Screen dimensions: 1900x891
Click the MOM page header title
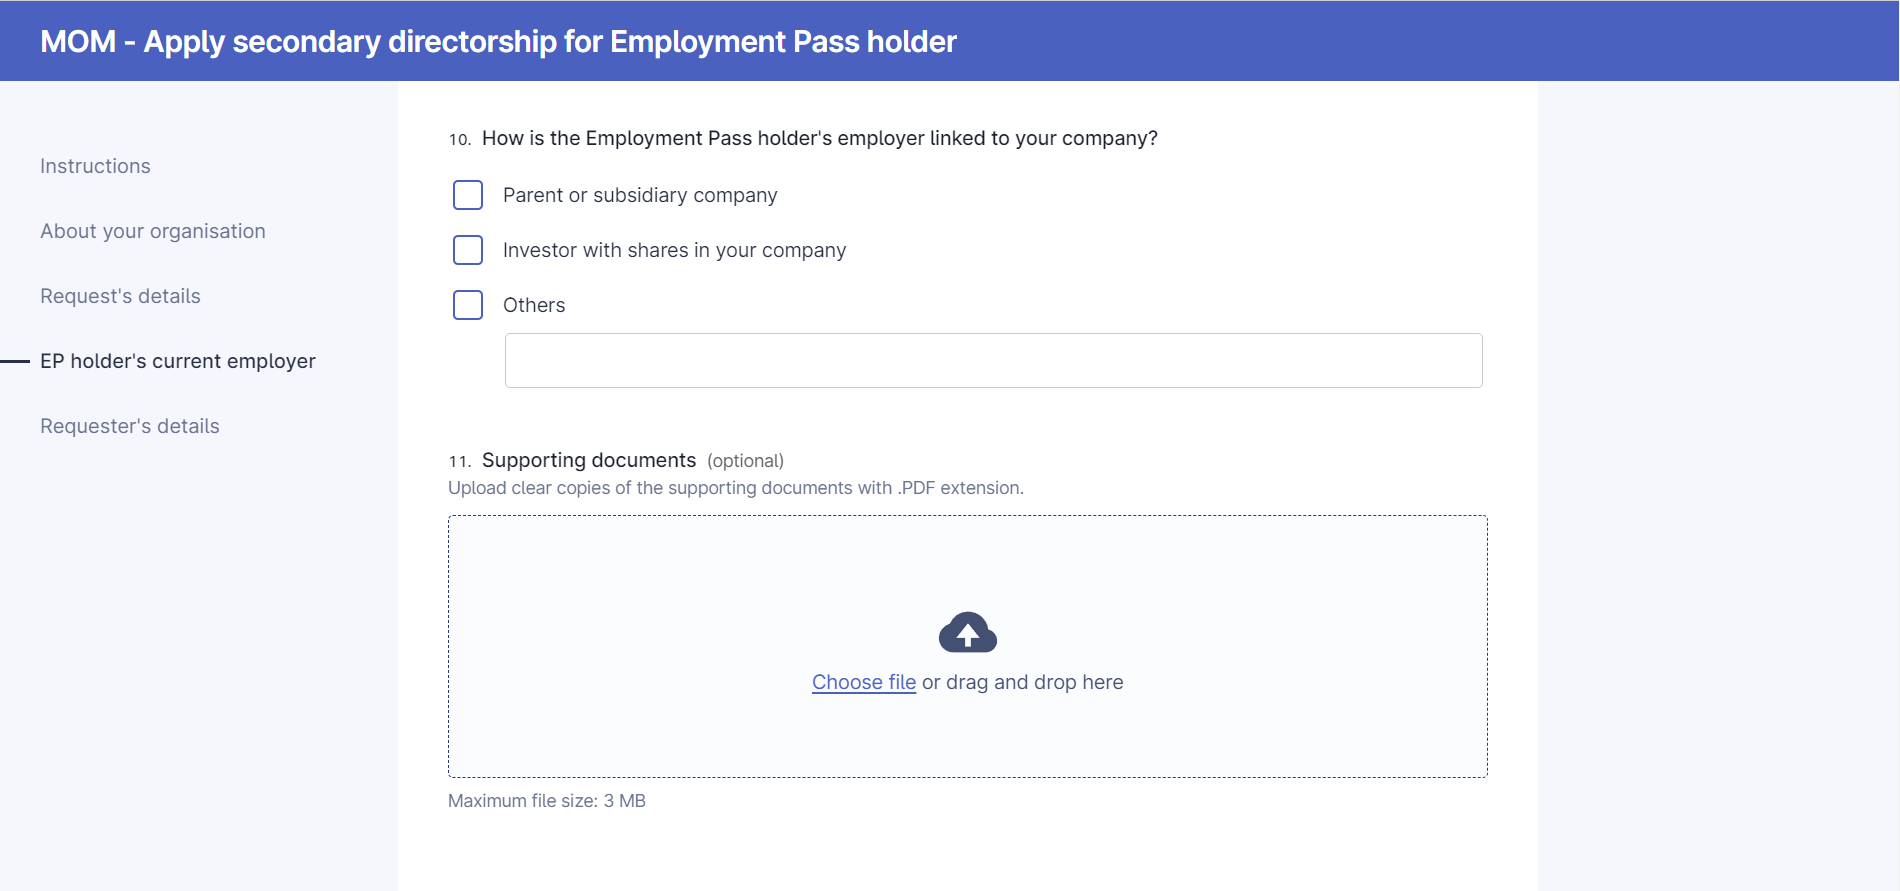498,41
